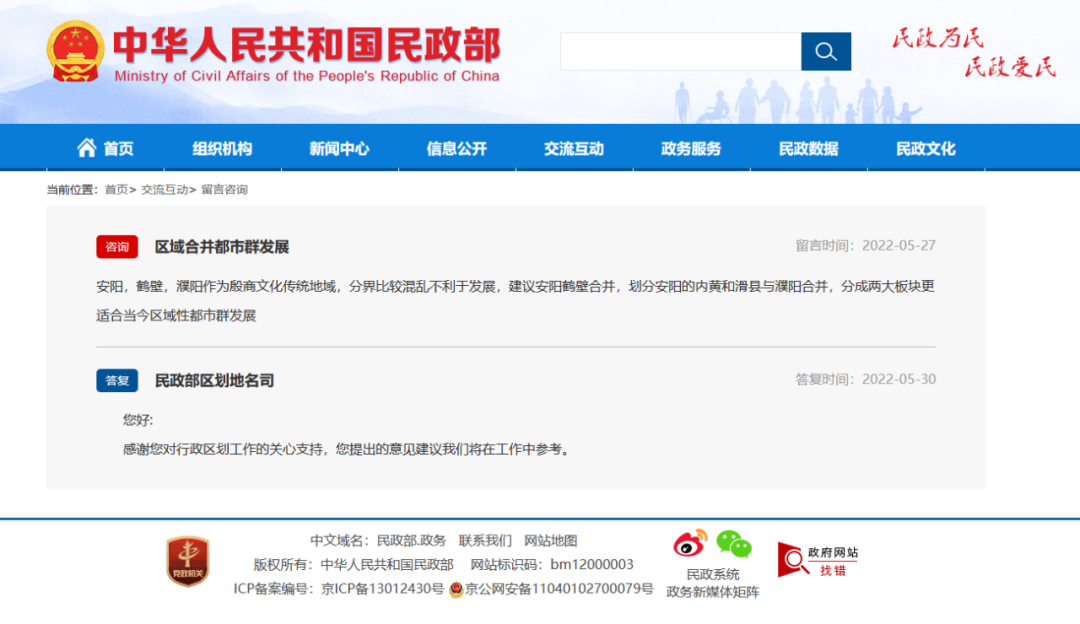Open the Weibo icon in footer
1080x624 pixels.
point(690,543)
